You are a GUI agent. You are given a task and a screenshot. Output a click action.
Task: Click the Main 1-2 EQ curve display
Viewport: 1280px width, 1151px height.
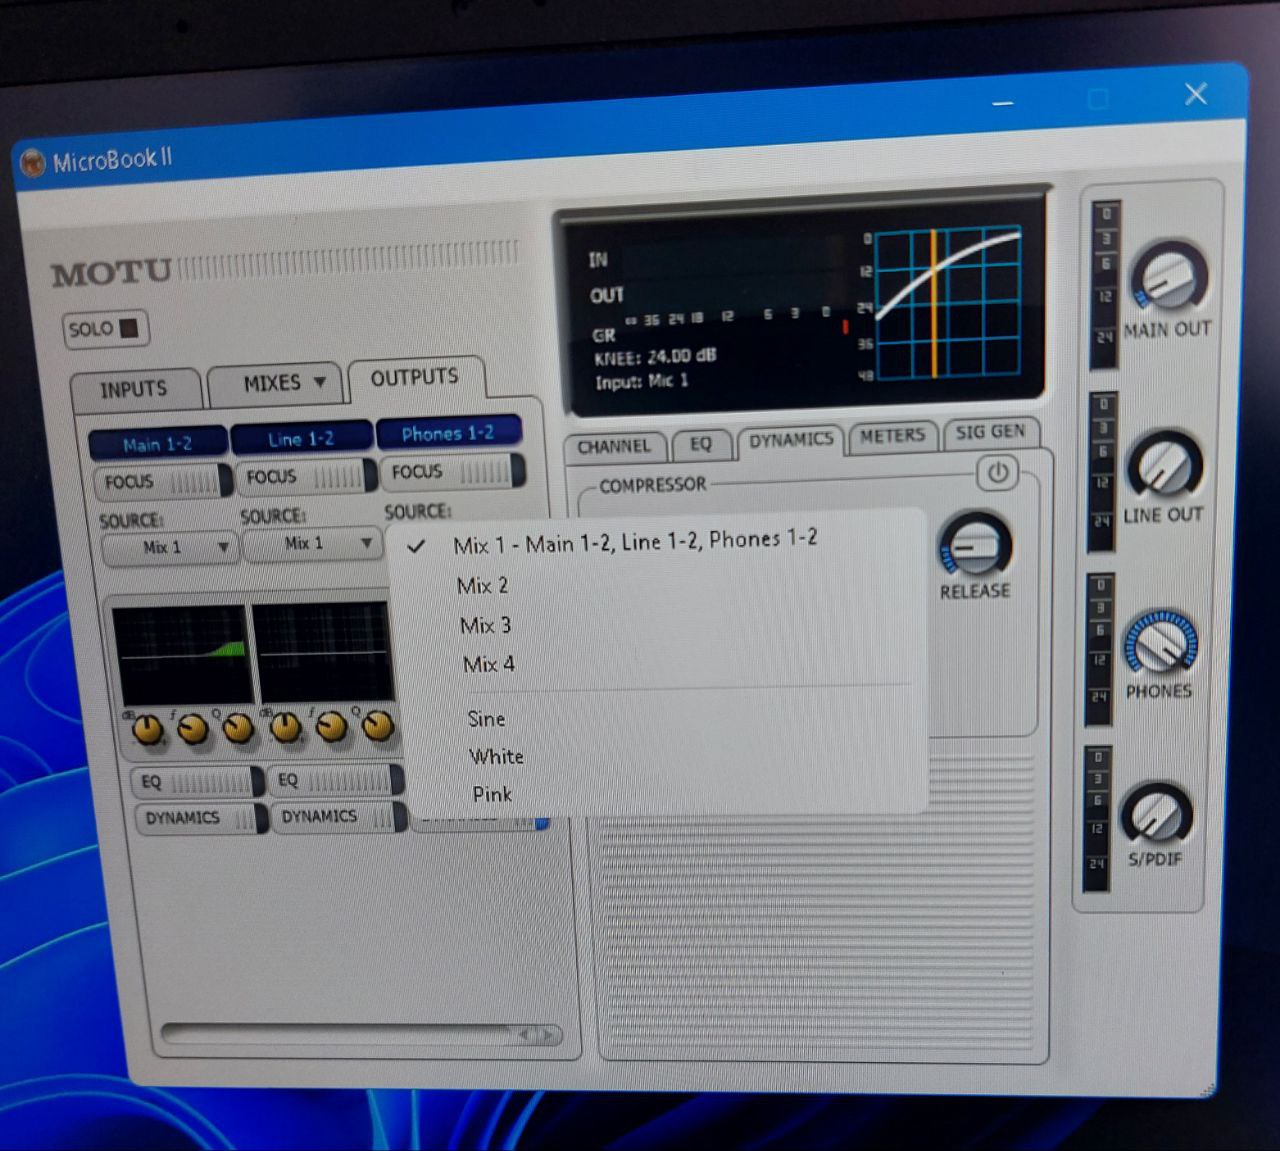tap(181, 653)
